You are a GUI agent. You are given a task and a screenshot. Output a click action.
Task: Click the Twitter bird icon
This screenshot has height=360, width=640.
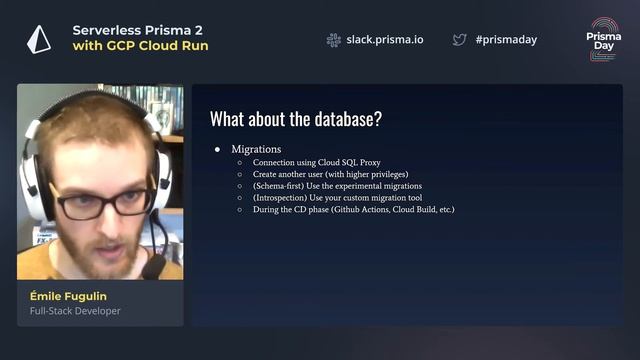coord(460,40)
